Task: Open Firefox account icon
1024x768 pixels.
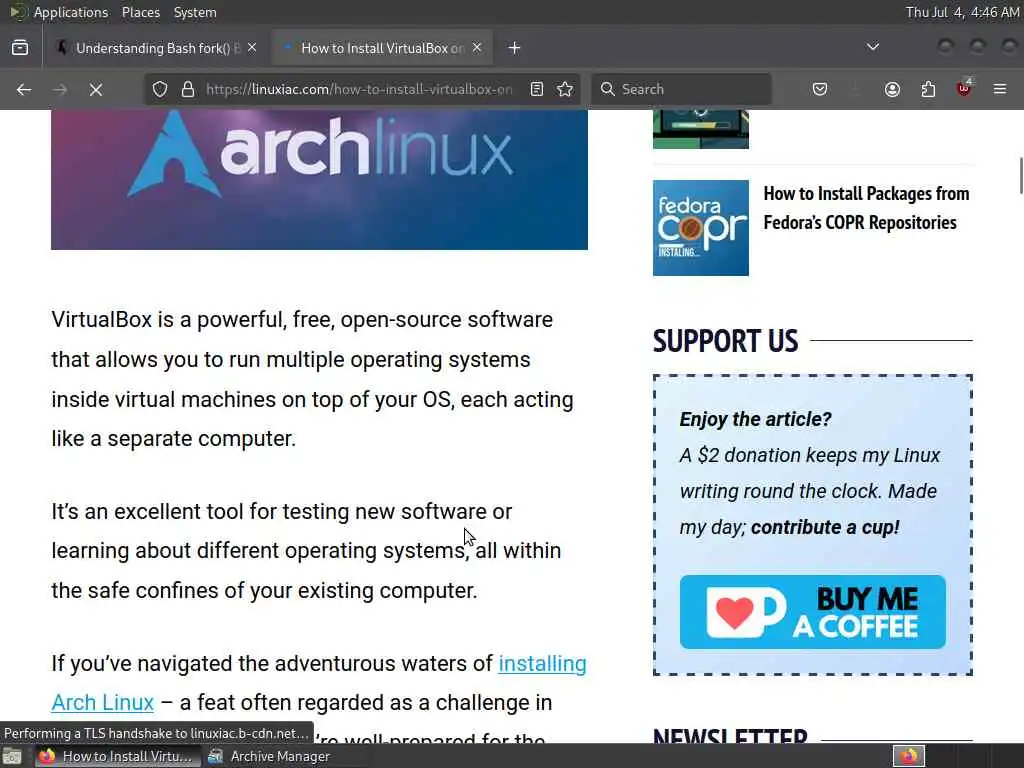Action: 892,89
